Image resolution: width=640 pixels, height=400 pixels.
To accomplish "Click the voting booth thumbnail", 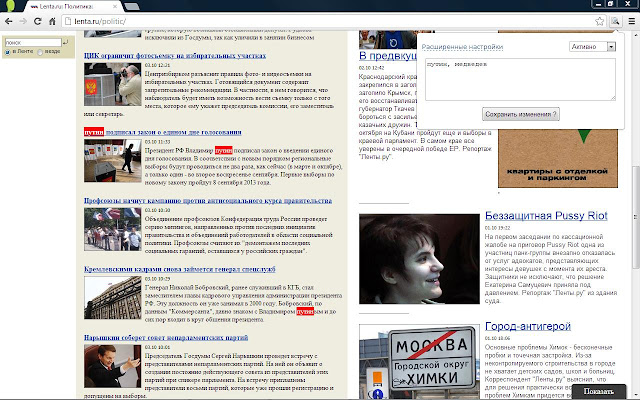I will [x=113, y=161].
